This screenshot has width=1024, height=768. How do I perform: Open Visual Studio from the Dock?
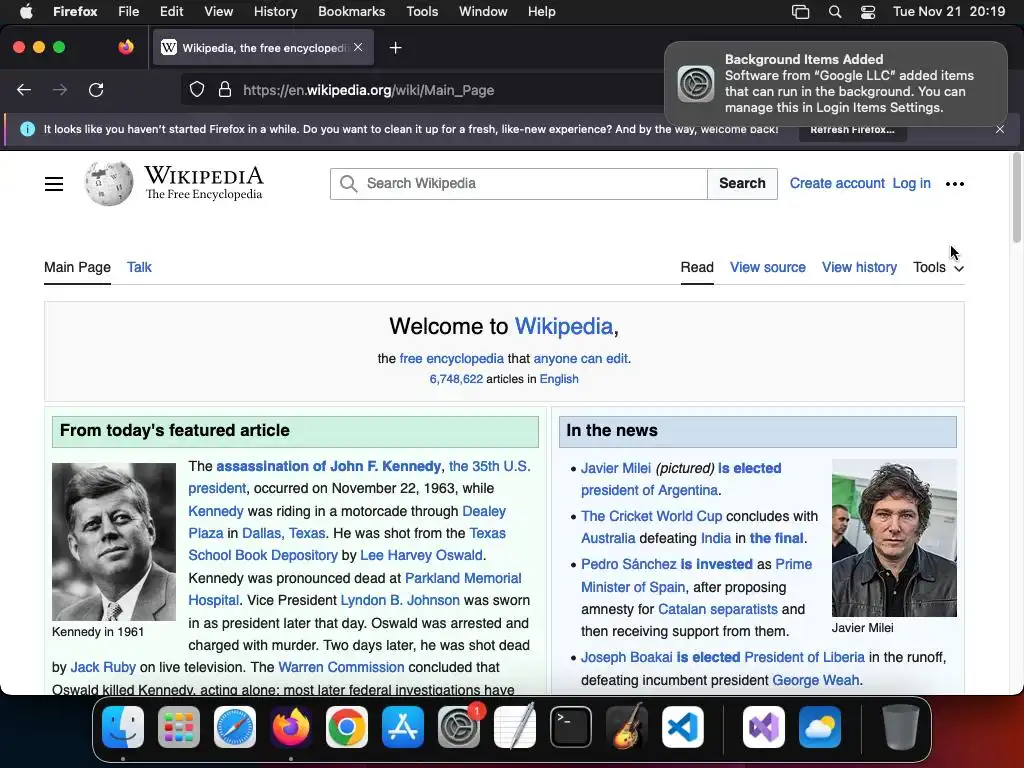click(x=764, y=727)
